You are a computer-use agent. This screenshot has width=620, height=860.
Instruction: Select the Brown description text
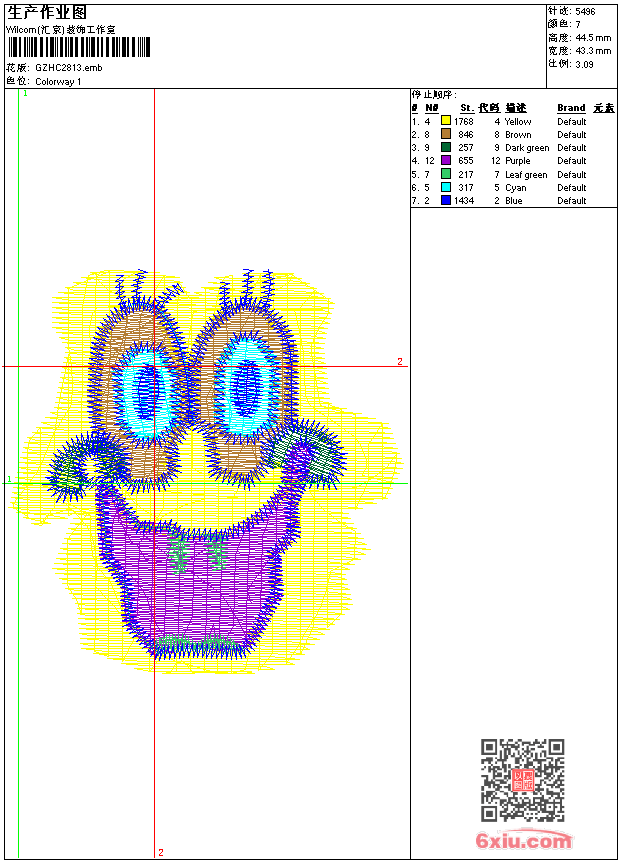coord(518,135)
